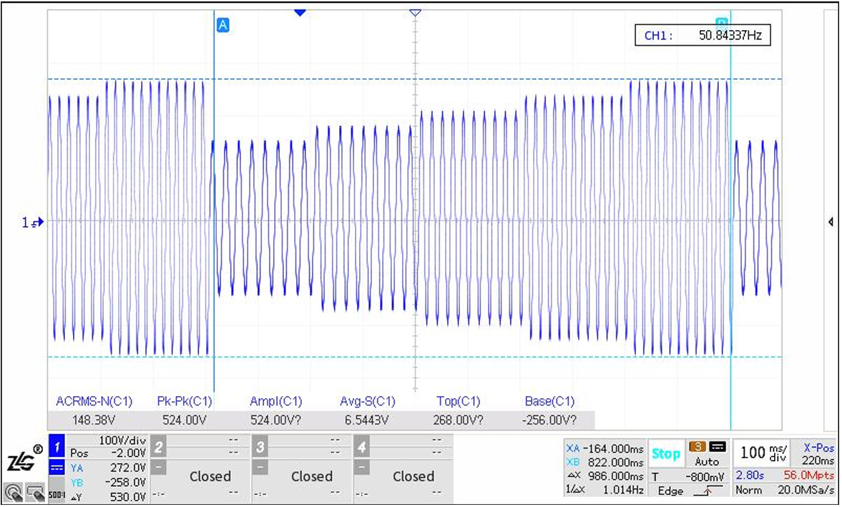Click the 500:1 probe ratio icon
Viewport: 842px width, 507px height.
pyautogui.click(x=56, y=495)
